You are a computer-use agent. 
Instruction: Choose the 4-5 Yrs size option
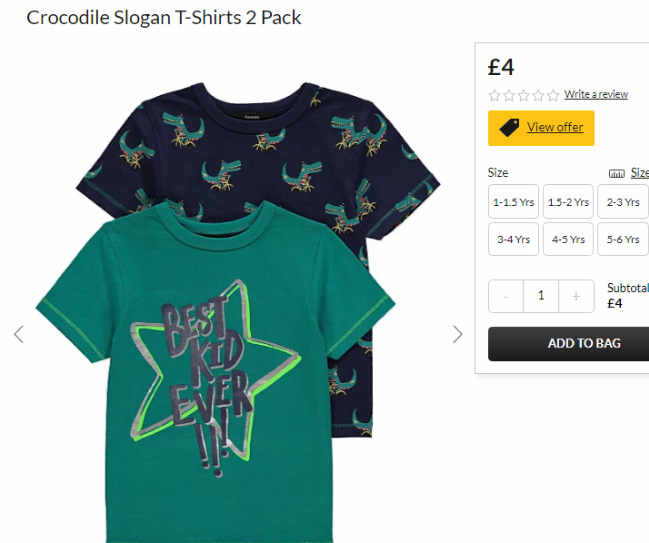pos(568,239)
